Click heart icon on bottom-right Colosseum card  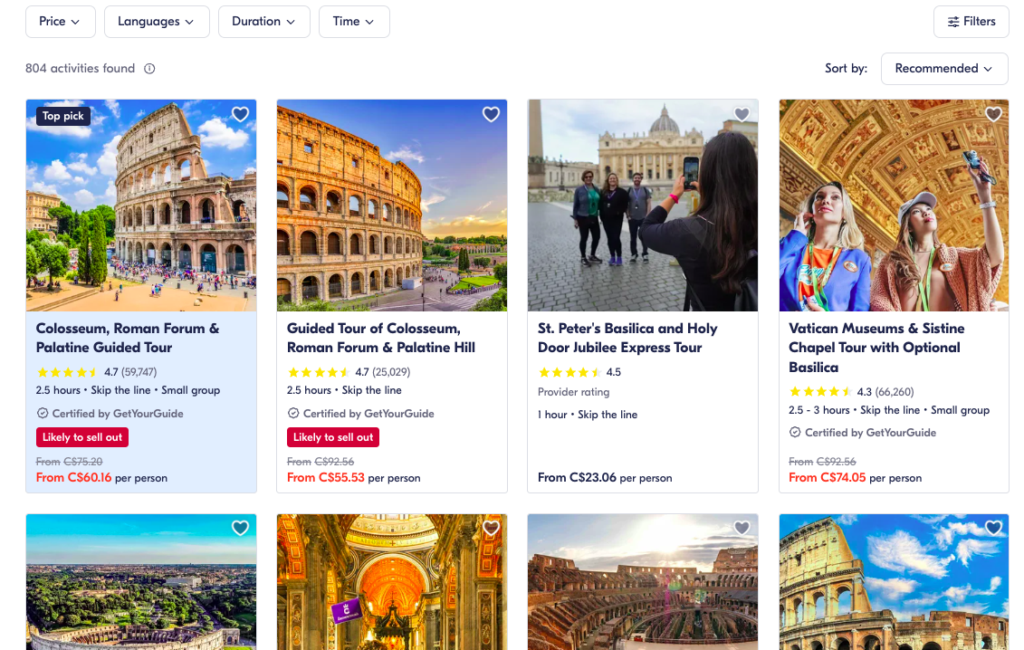pos(993,528)
